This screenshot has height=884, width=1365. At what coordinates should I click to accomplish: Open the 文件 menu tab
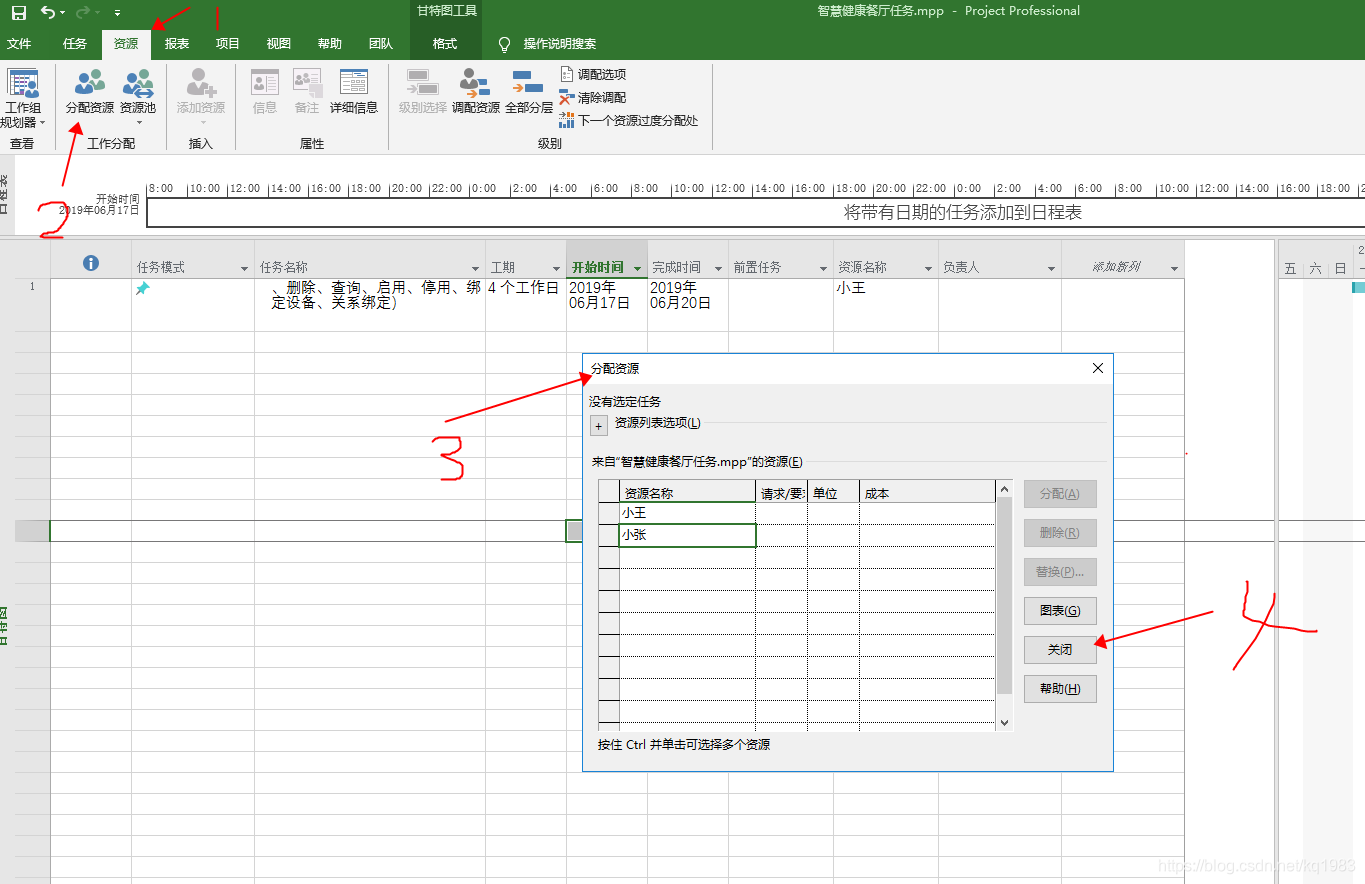point(19,44)
